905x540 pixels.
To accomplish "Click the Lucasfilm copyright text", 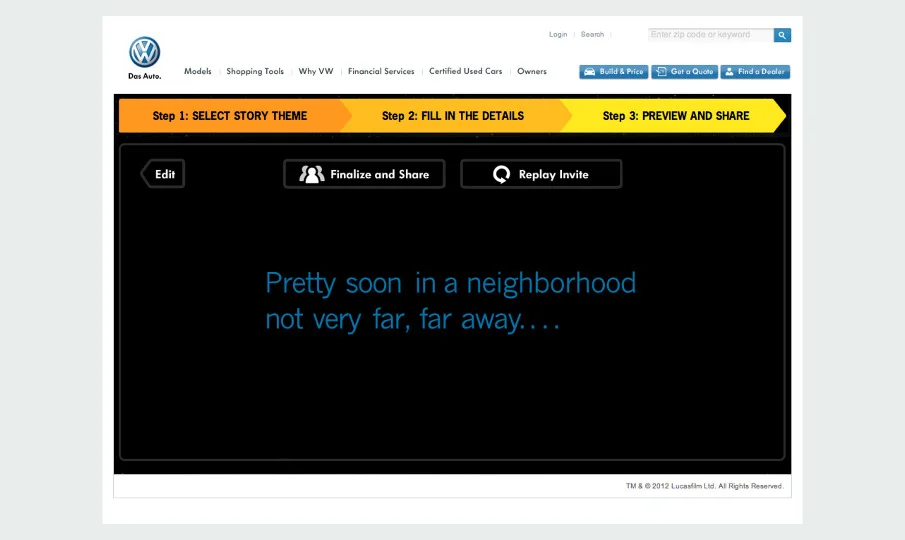I will (704, 486).
